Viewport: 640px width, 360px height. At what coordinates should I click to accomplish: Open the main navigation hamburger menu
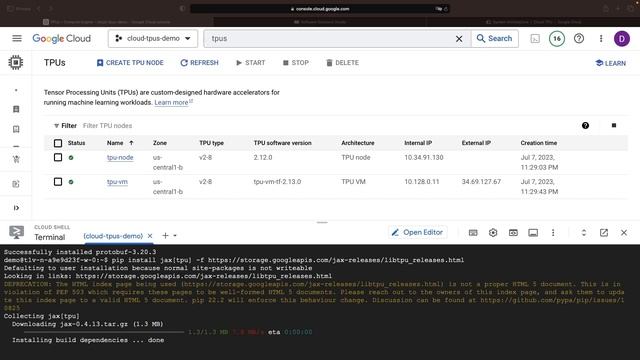[17, 38]
